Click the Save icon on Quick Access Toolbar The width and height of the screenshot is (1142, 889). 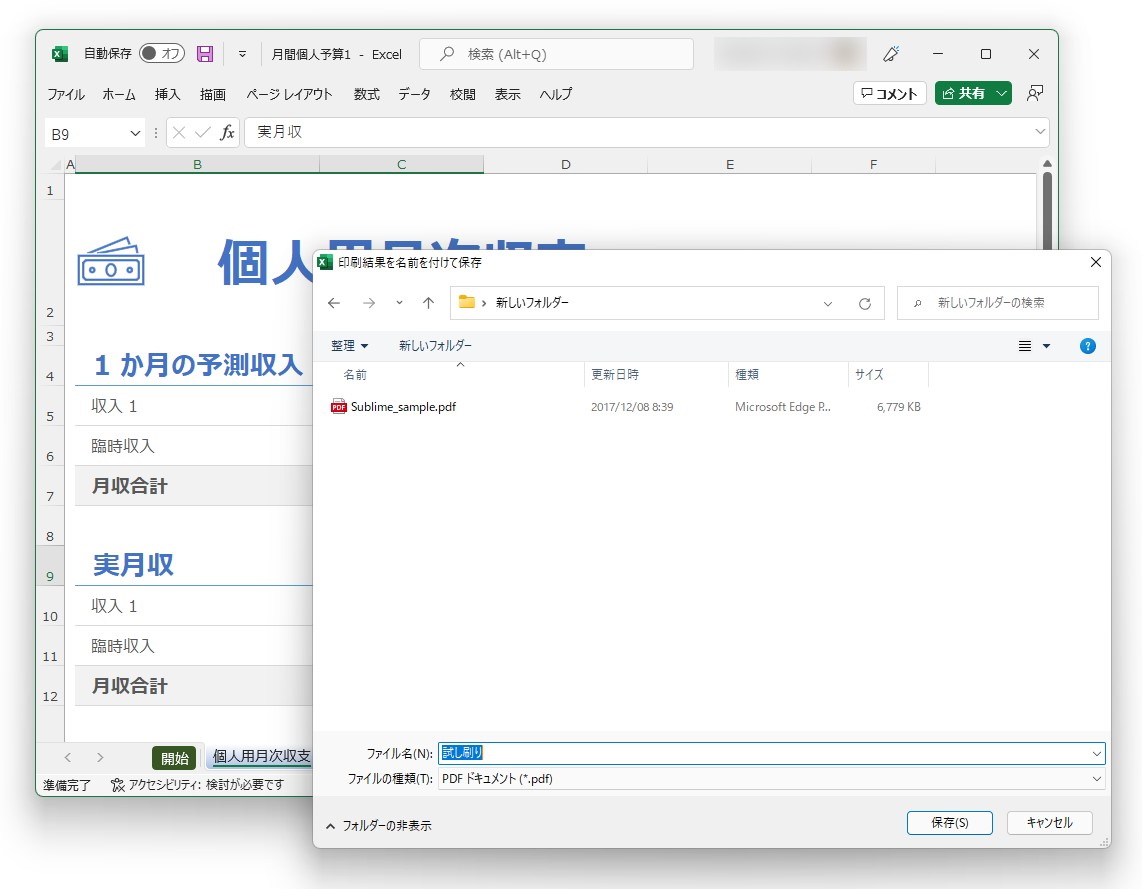[204, 54]
